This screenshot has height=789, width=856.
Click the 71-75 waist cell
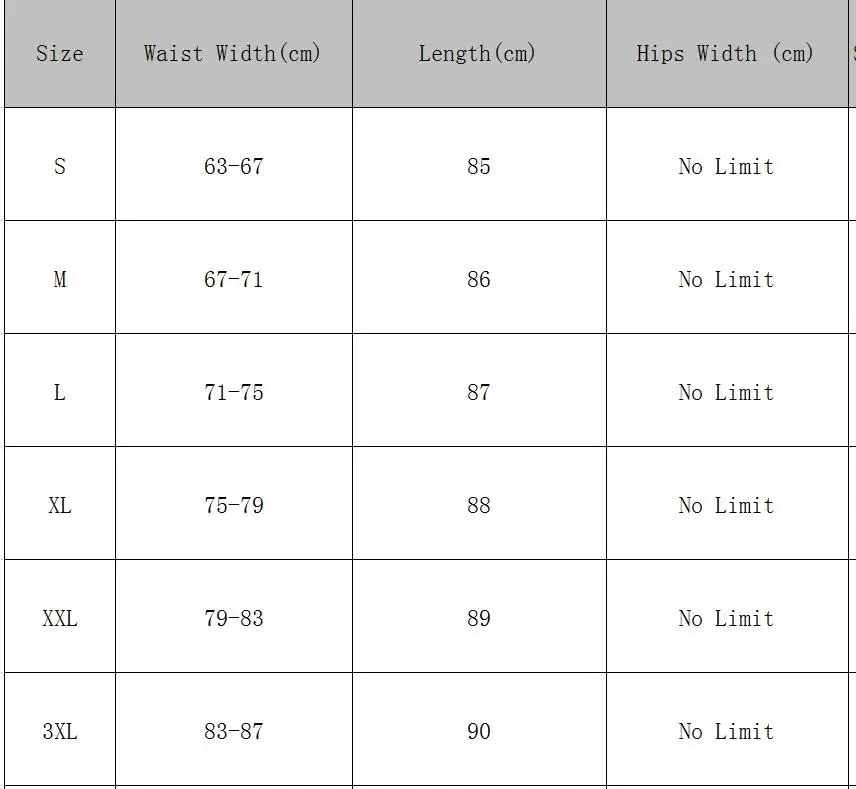(234, 392)
